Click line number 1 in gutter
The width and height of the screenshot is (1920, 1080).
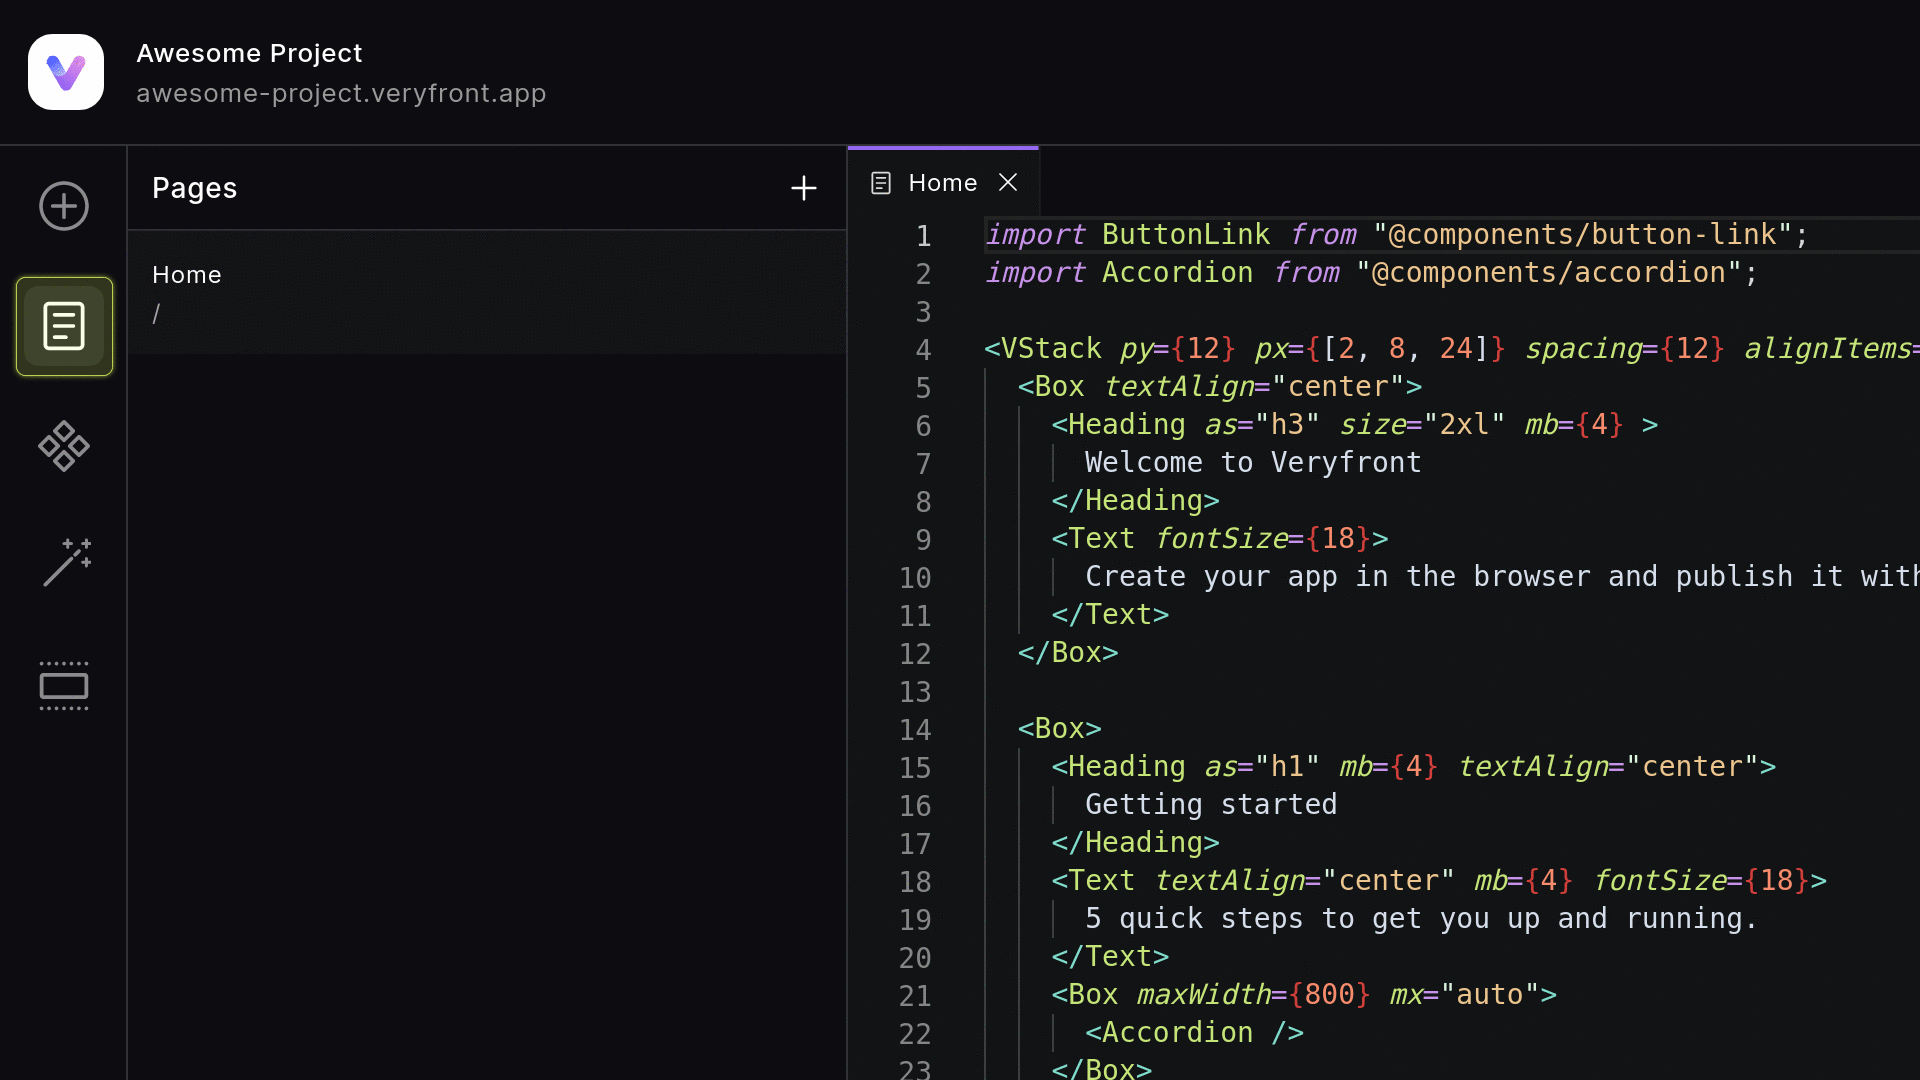[923, 236]
